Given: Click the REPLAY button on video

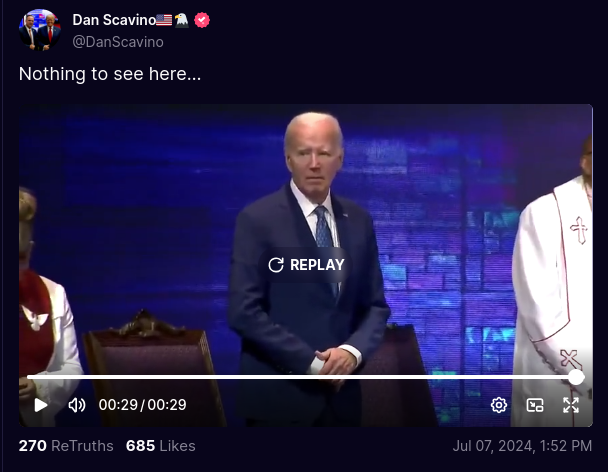Looking at the screenshot, I should [306, 265].
